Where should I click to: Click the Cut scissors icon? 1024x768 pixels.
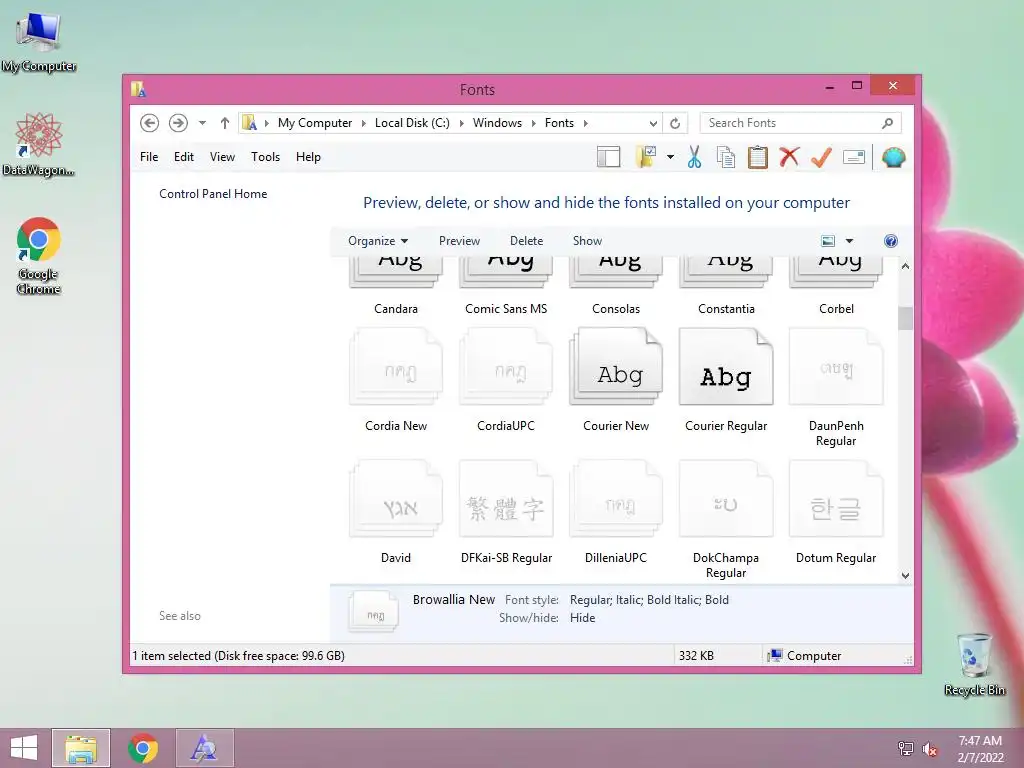point(694,157)
